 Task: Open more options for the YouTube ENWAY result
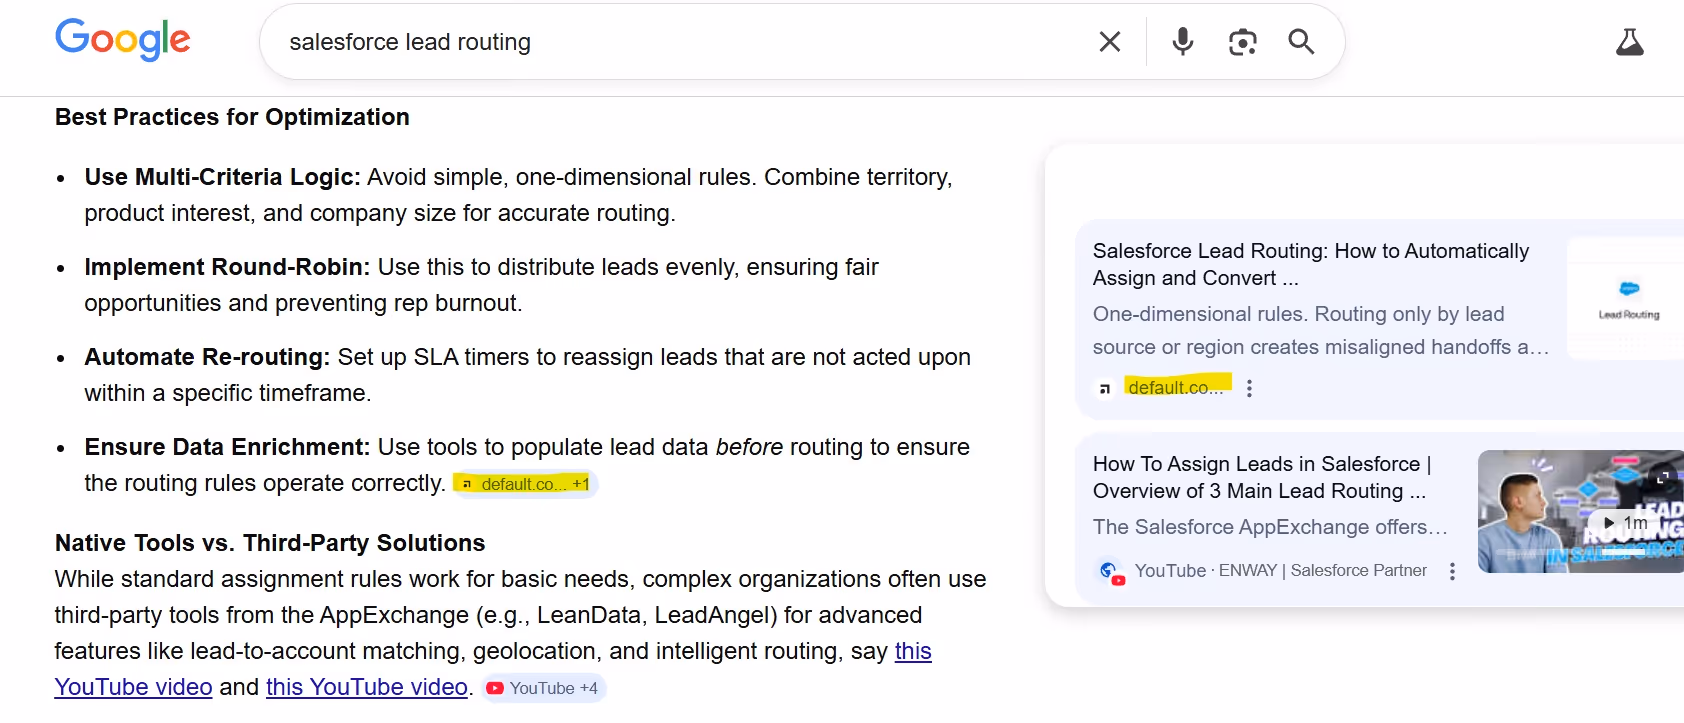point(1452,571)
